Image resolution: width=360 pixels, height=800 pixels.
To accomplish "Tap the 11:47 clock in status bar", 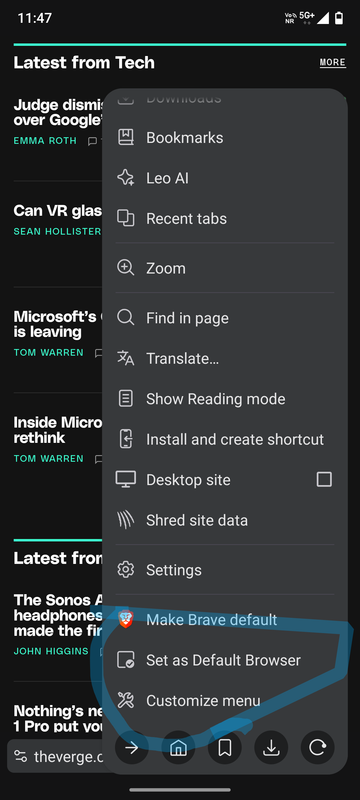I will pos(34,18).
